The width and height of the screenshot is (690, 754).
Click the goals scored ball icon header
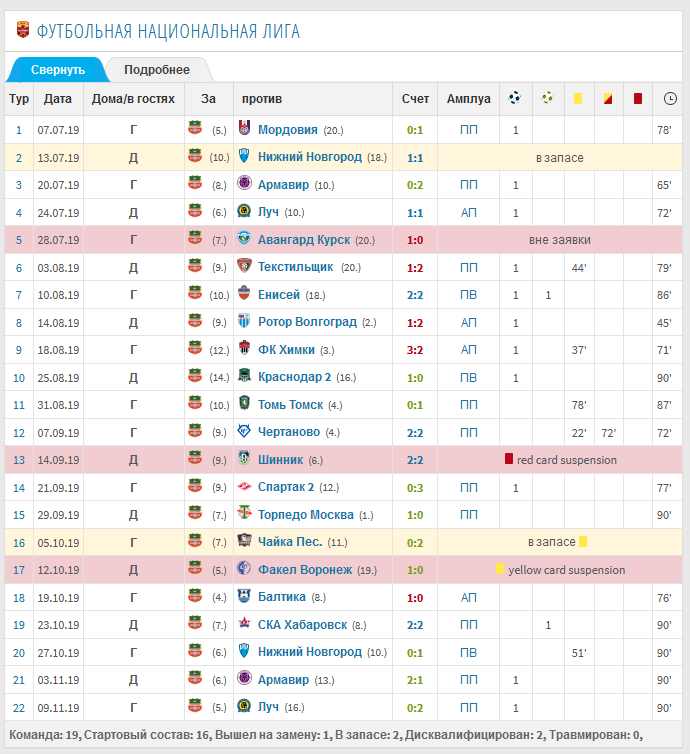pyautogui.click(x=514, y=98)
